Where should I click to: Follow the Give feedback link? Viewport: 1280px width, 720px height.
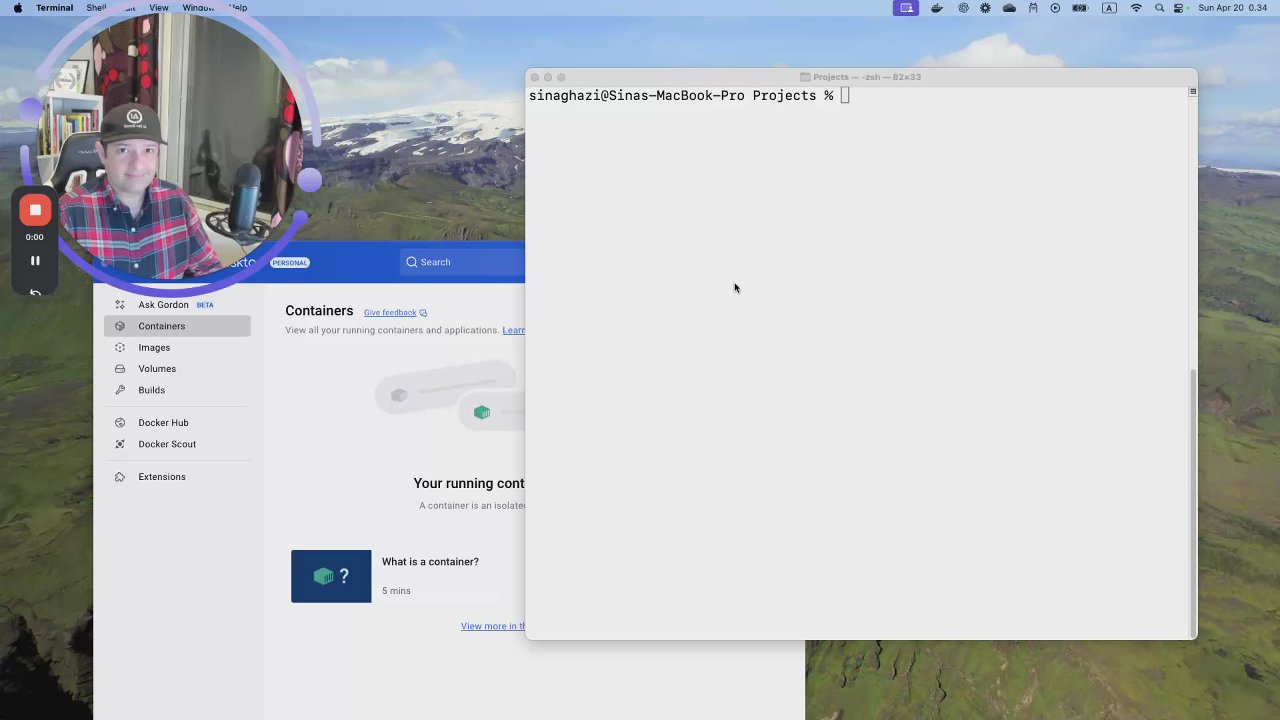point(390,313)
